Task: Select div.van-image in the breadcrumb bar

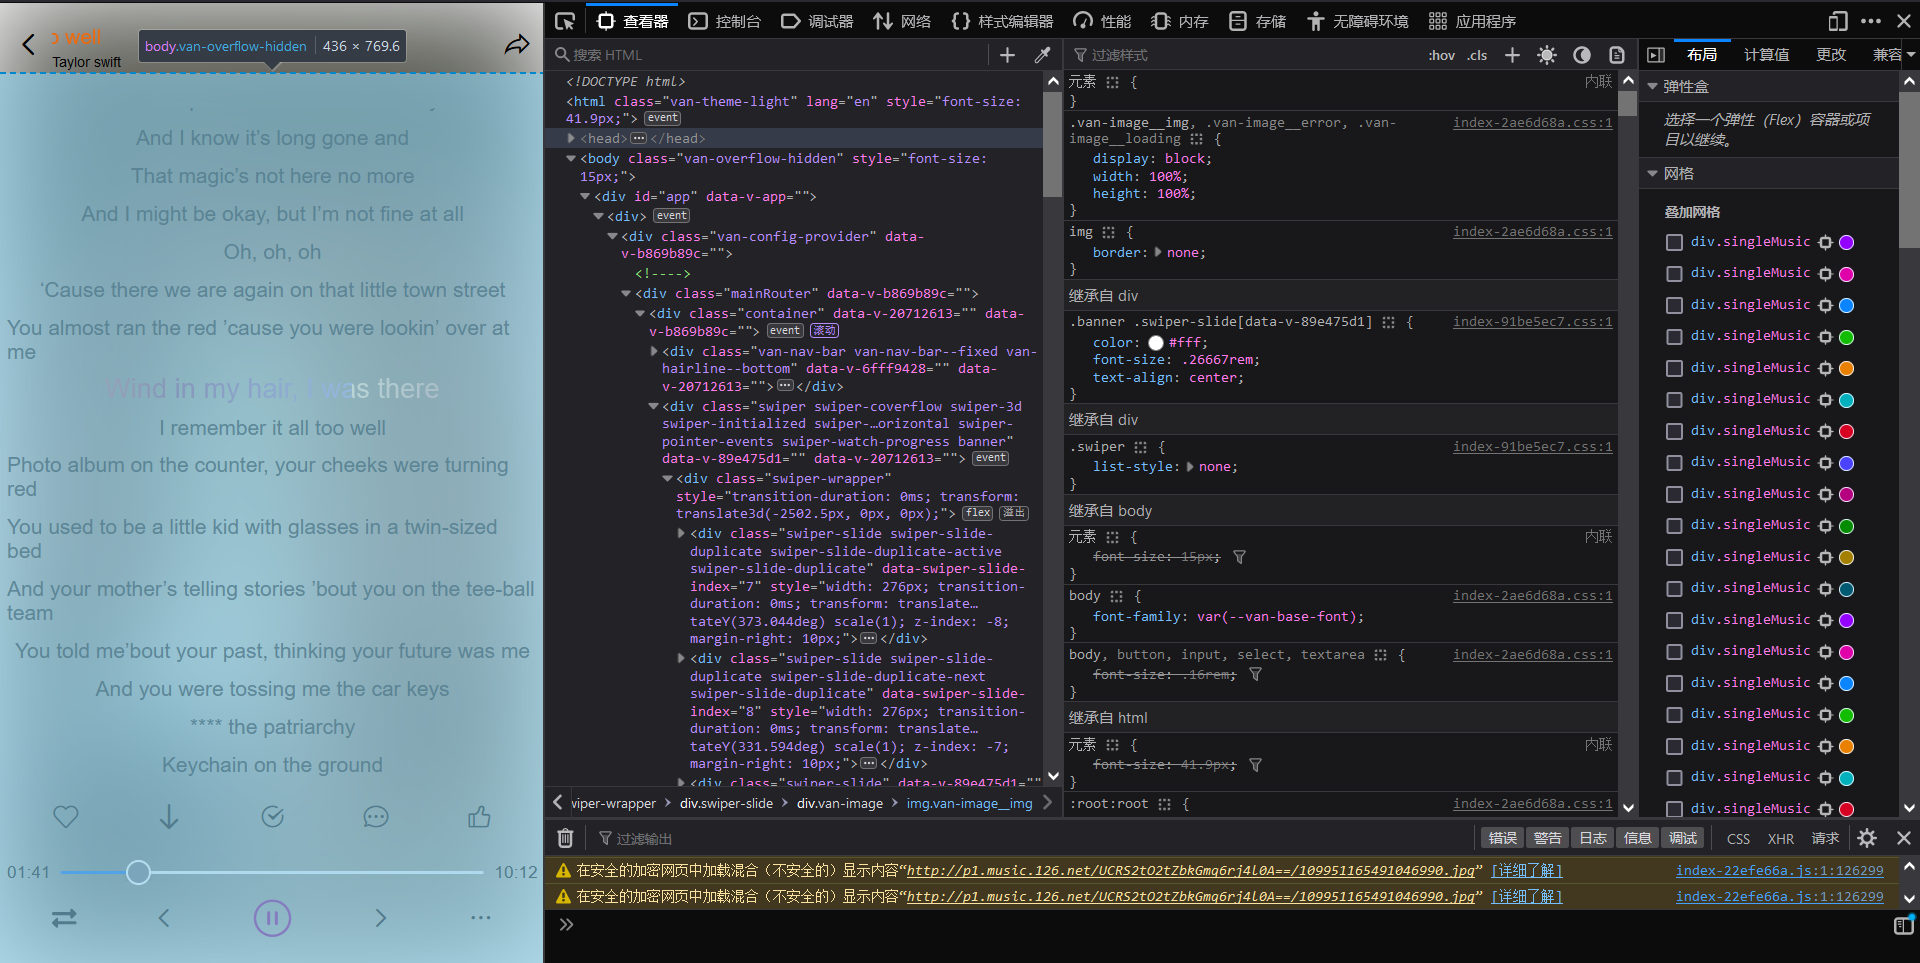Action: tap(840, 803)
